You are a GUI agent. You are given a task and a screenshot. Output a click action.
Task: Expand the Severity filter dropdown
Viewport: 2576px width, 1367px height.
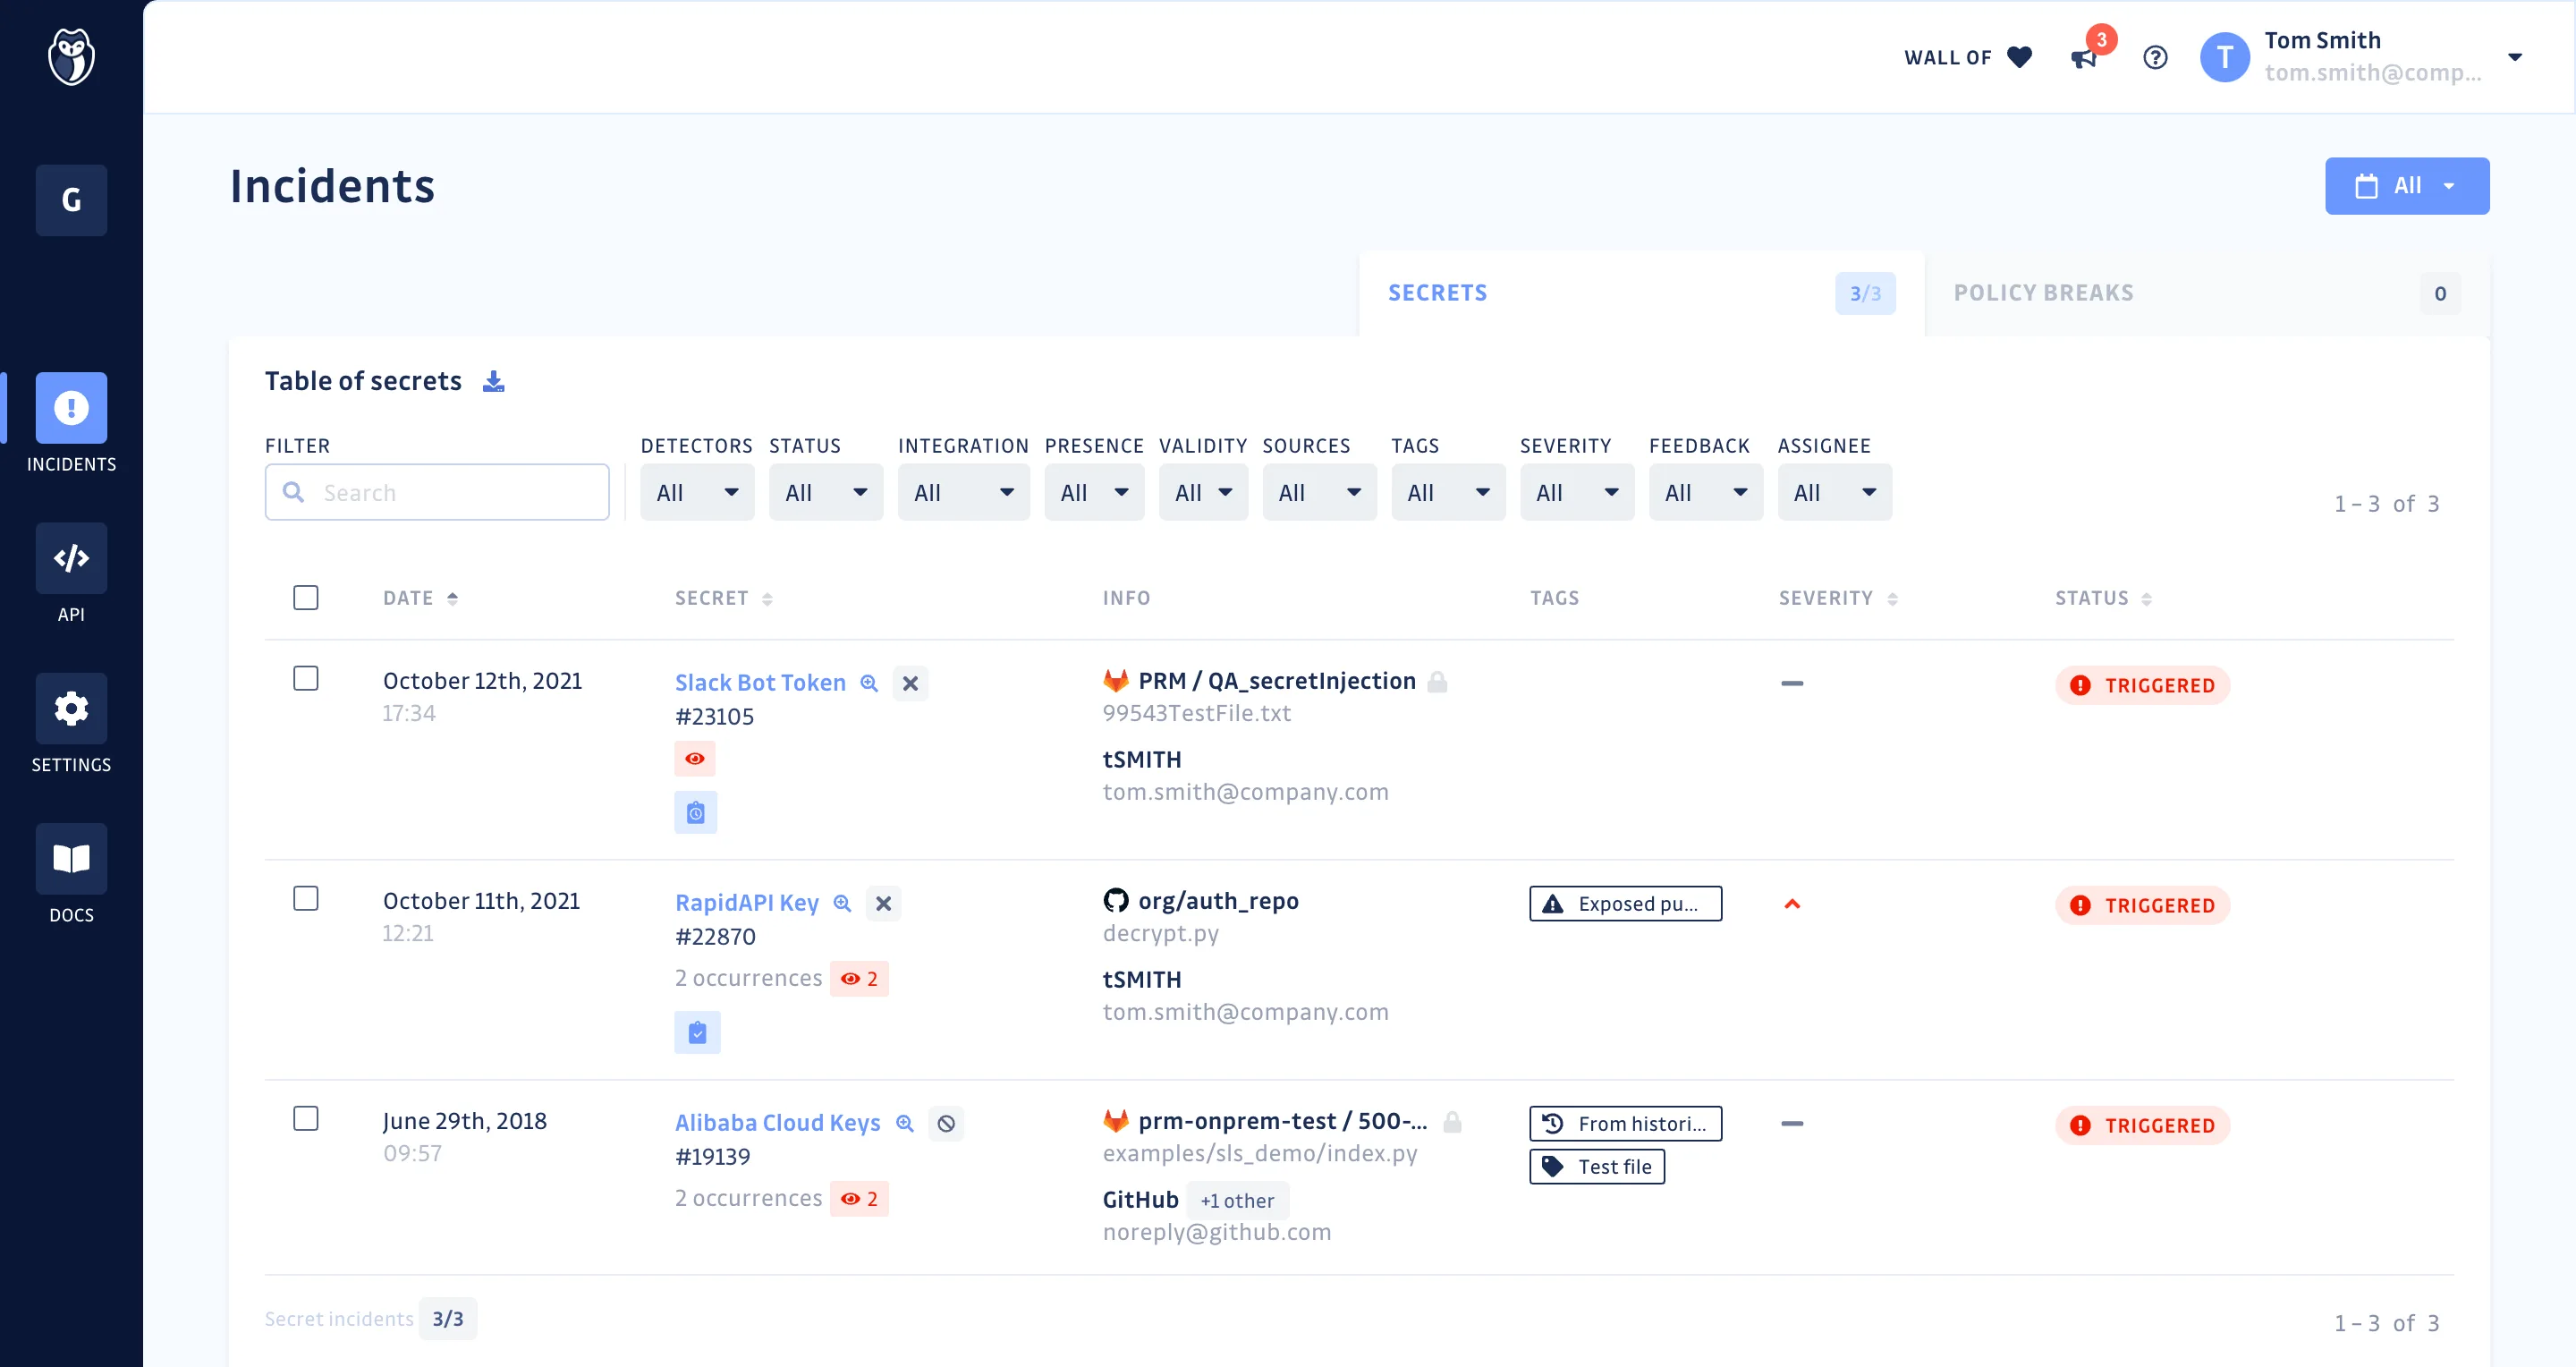click(1578, 492)
